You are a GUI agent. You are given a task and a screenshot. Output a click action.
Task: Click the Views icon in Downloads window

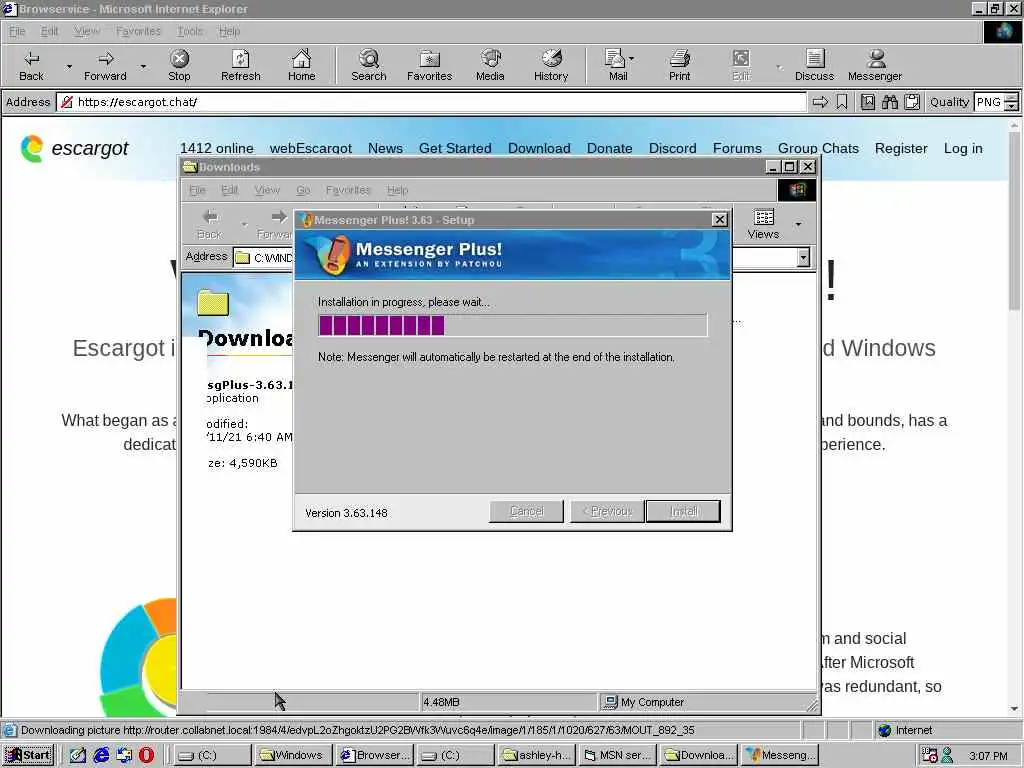pyautogui.click(x=763, y=224)
